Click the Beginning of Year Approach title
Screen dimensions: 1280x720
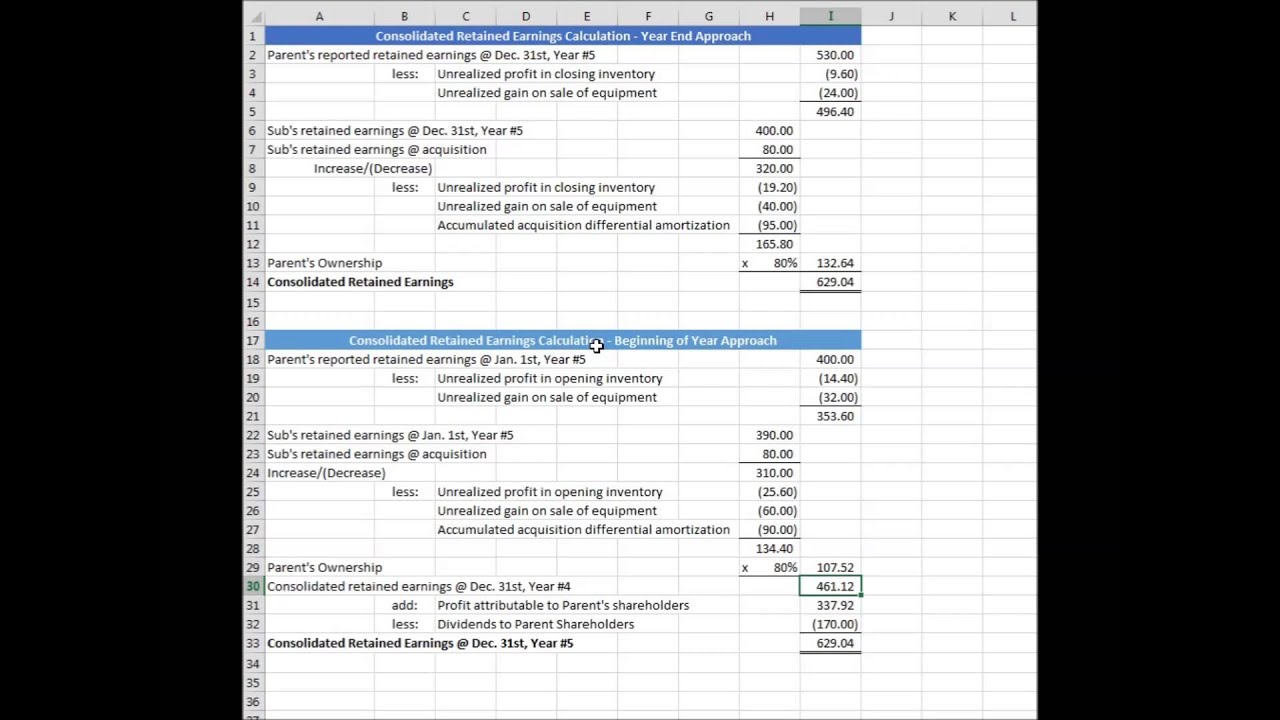coord(563,340)
